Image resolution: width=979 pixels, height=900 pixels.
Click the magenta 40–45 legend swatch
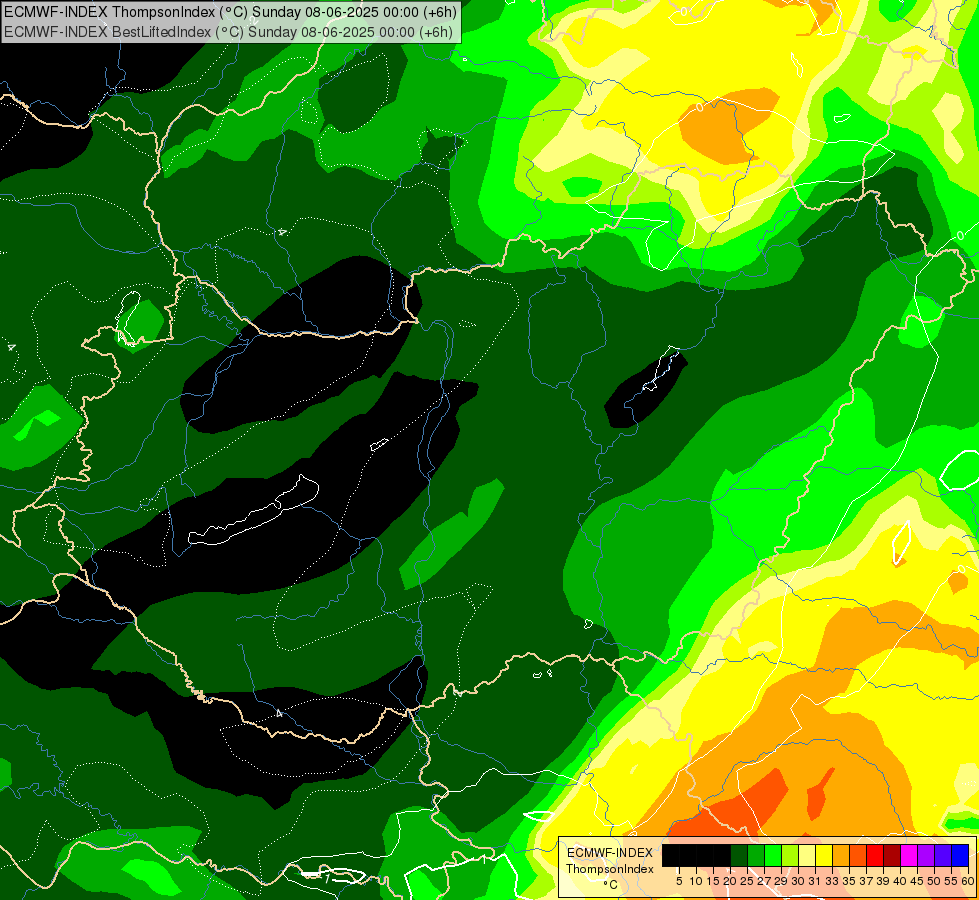click(x=909, y=855)
